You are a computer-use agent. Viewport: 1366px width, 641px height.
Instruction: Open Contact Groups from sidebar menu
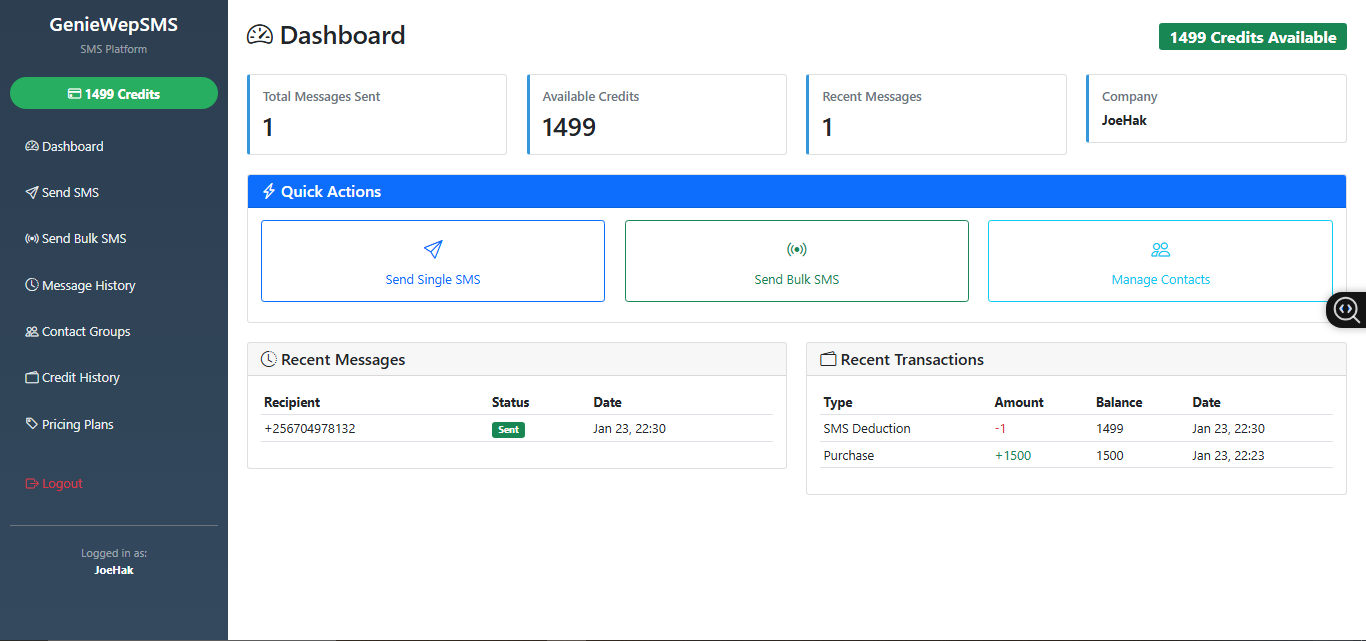click(x=86, y=331)
